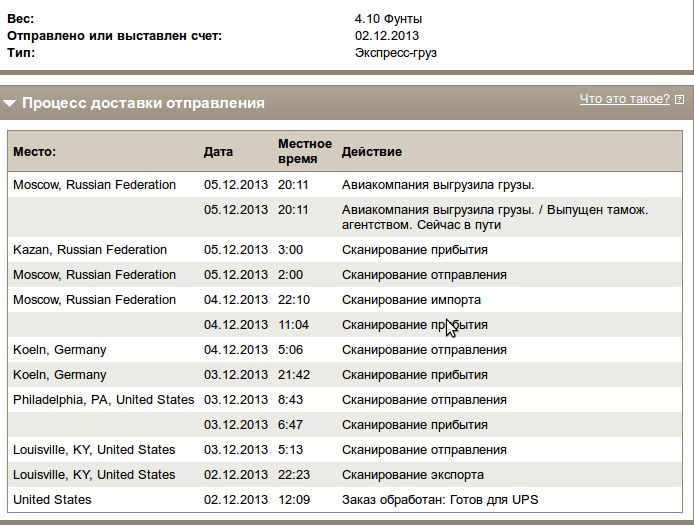The image size is (694, 526).
Task: Click the Экспресс-груз shipment type value
Action: pyautogui.click(x=396, y=53)
